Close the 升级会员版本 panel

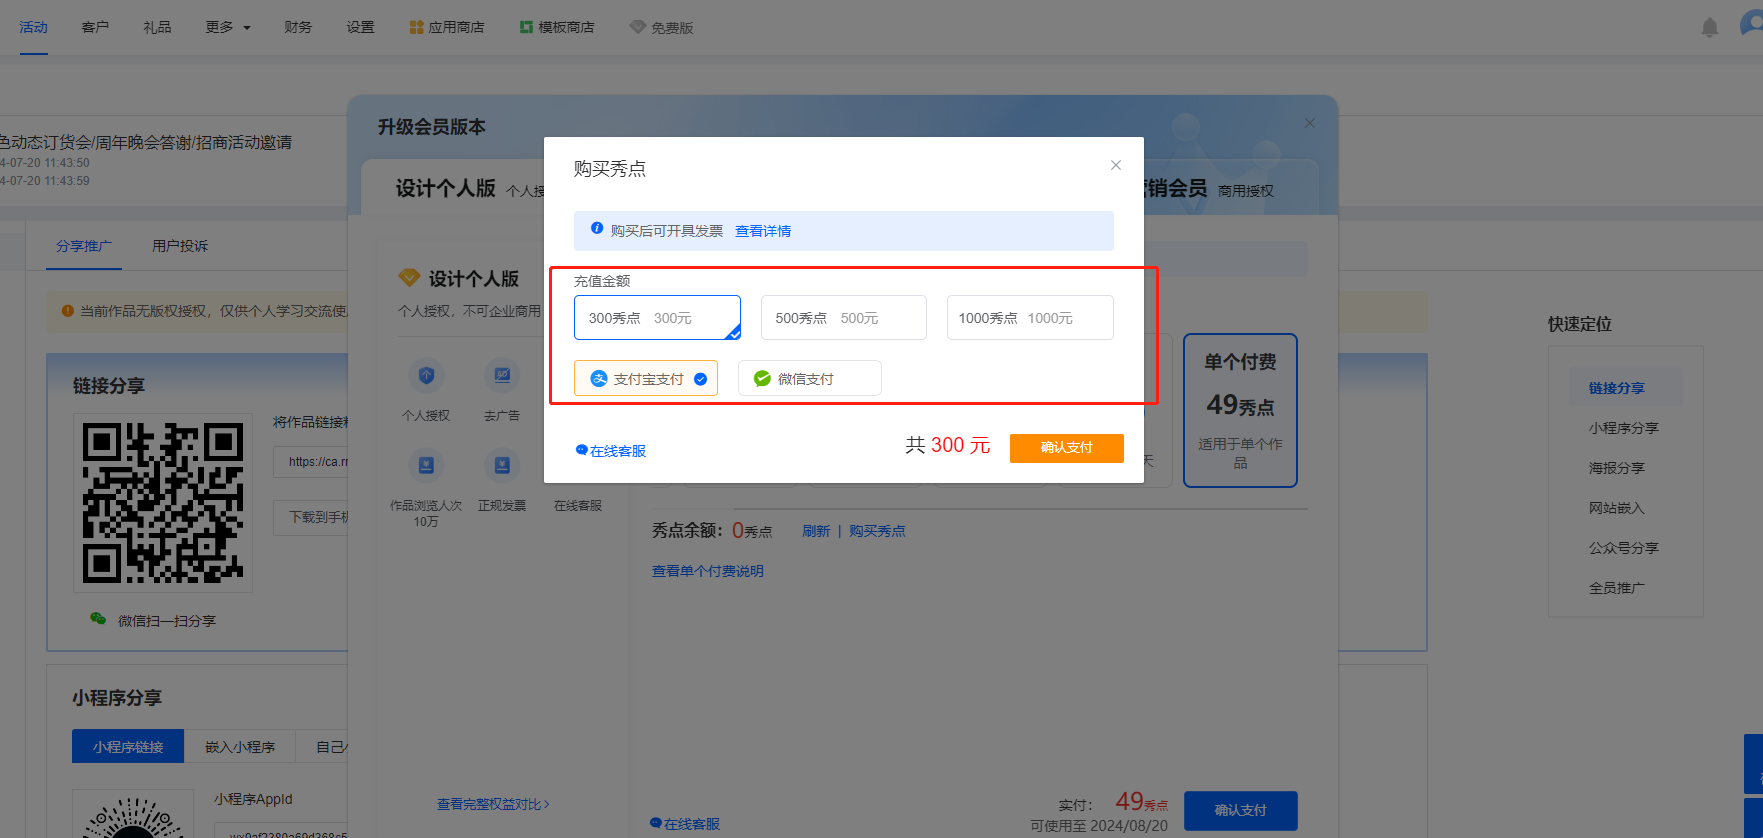click(x=1310, y=123)
